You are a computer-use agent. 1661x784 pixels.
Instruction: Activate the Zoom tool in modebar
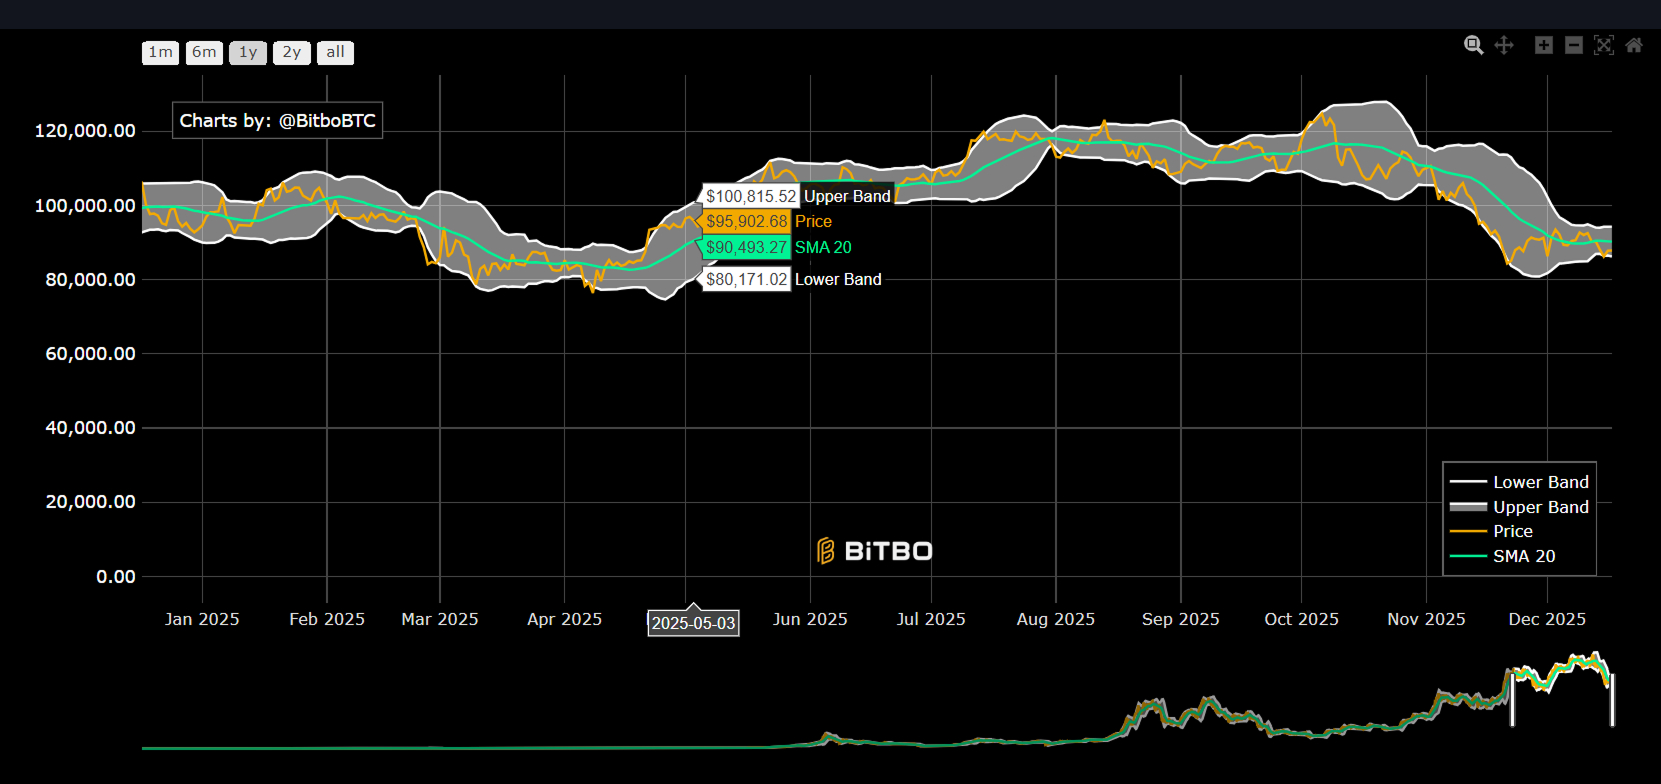click(1474, 45)
